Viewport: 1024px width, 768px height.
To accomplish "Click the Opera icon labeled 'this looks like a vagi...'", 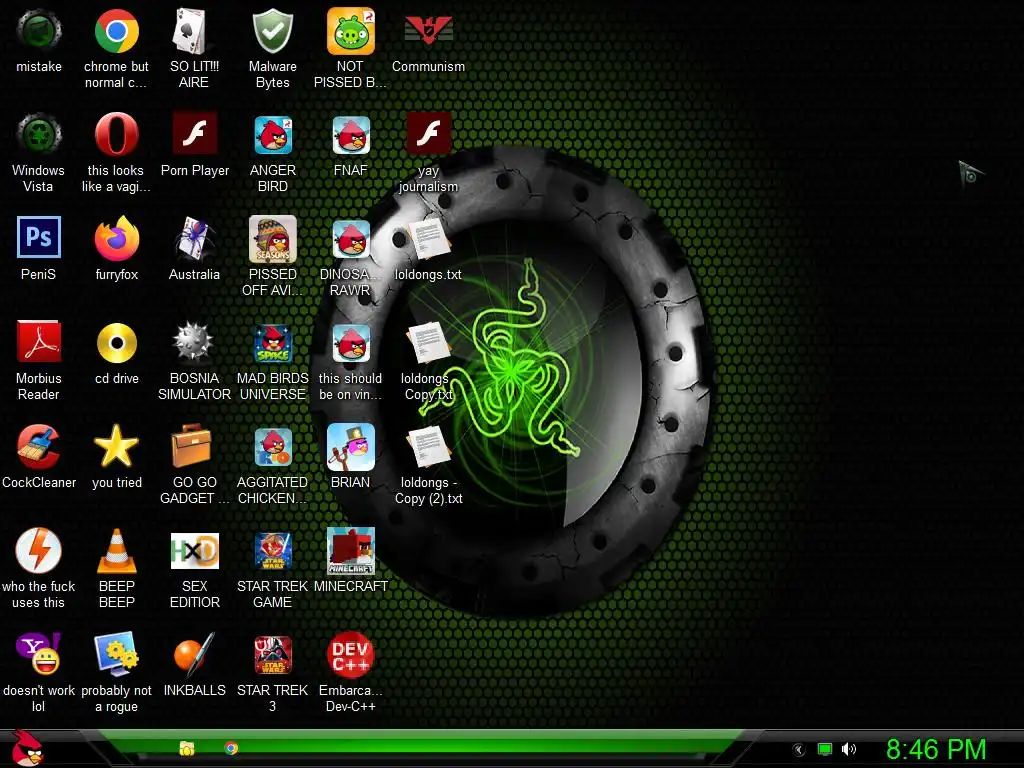I will pos(116,134).
